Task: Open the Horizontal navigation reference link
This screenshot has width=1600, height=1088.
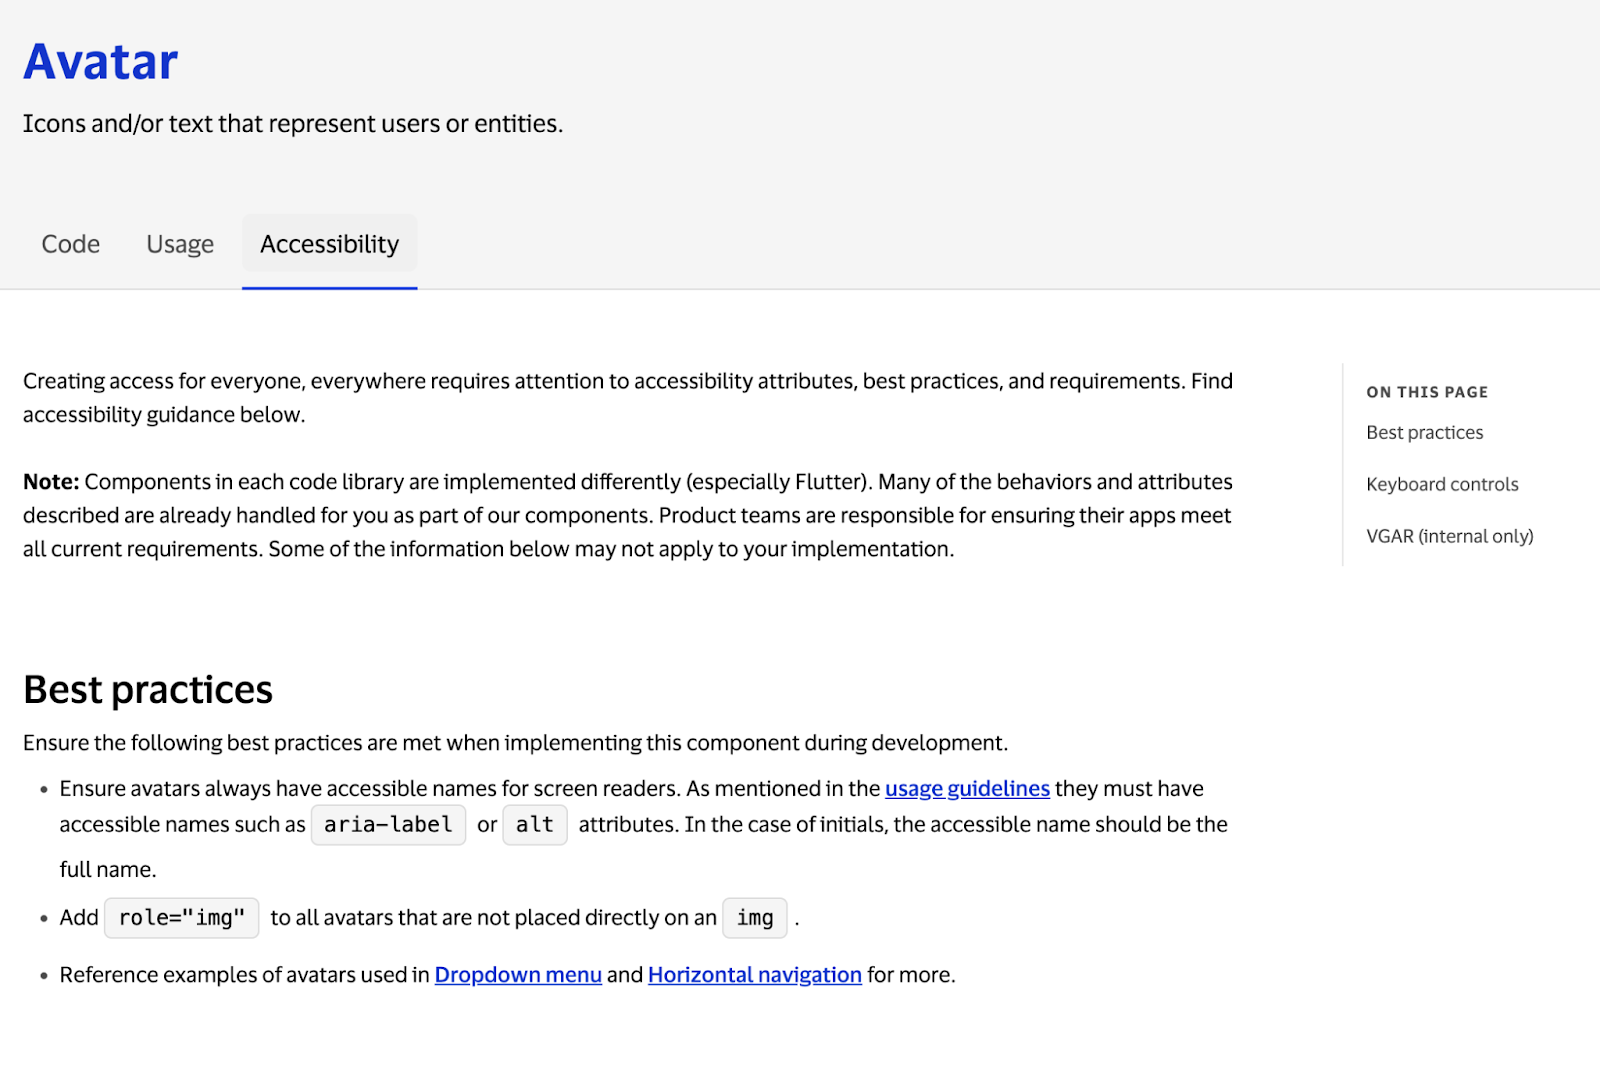Action: 754,975
